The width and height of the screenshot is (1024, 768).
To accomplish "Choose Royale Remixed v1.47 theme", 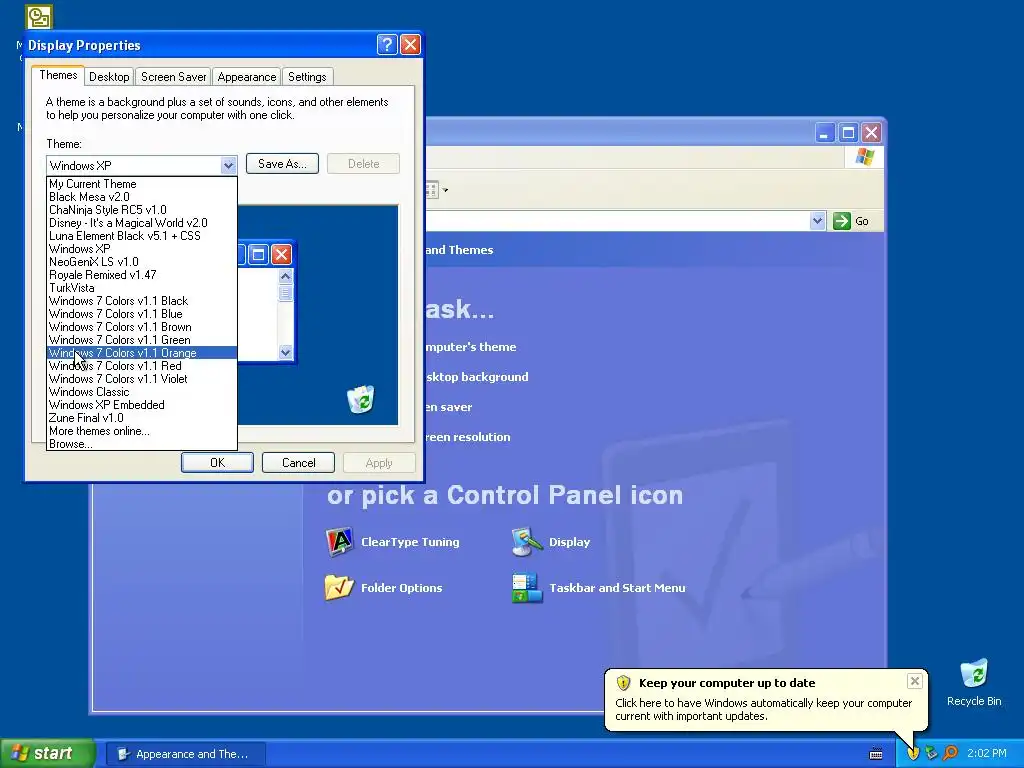I will tap(142, 275).
